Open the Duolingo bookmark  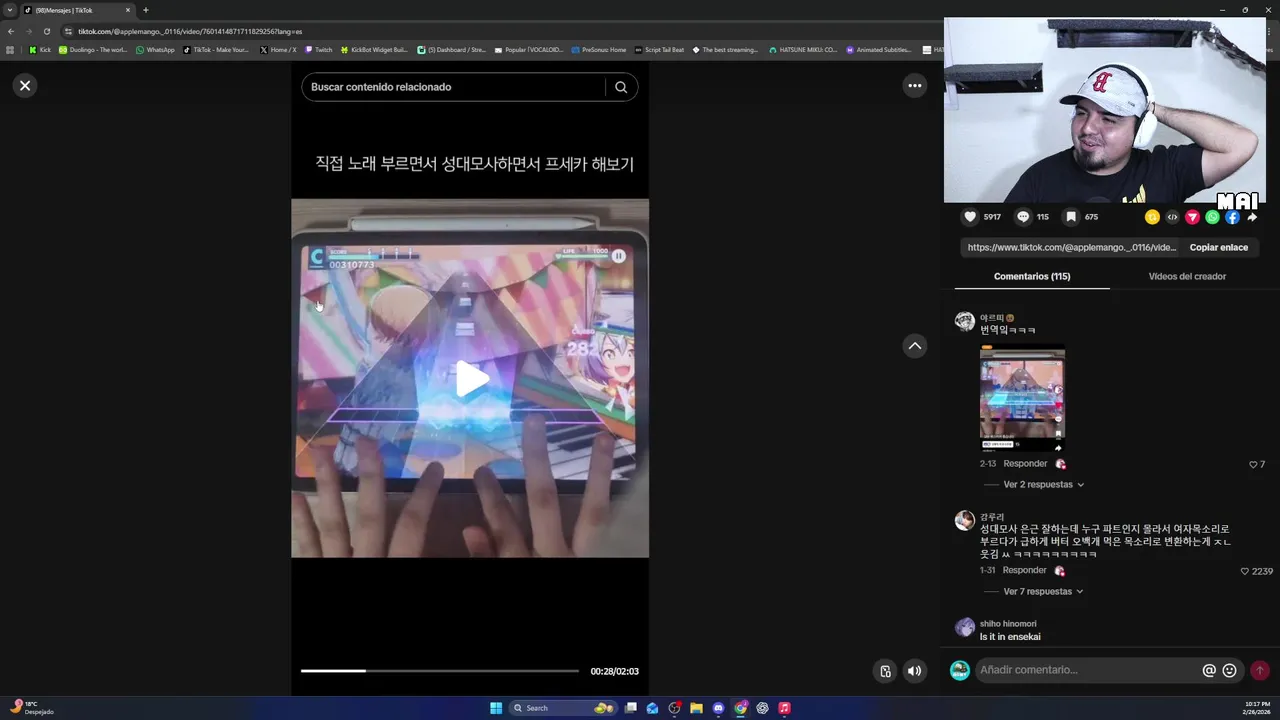click(x=93, y=50)
